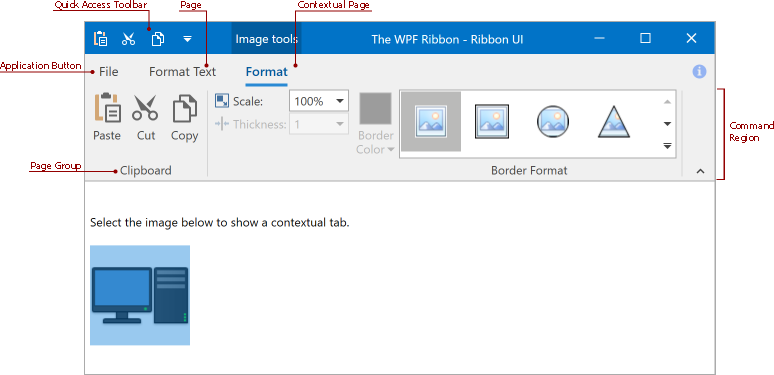Choose the circular border format thumbnail

pos(553,121)
